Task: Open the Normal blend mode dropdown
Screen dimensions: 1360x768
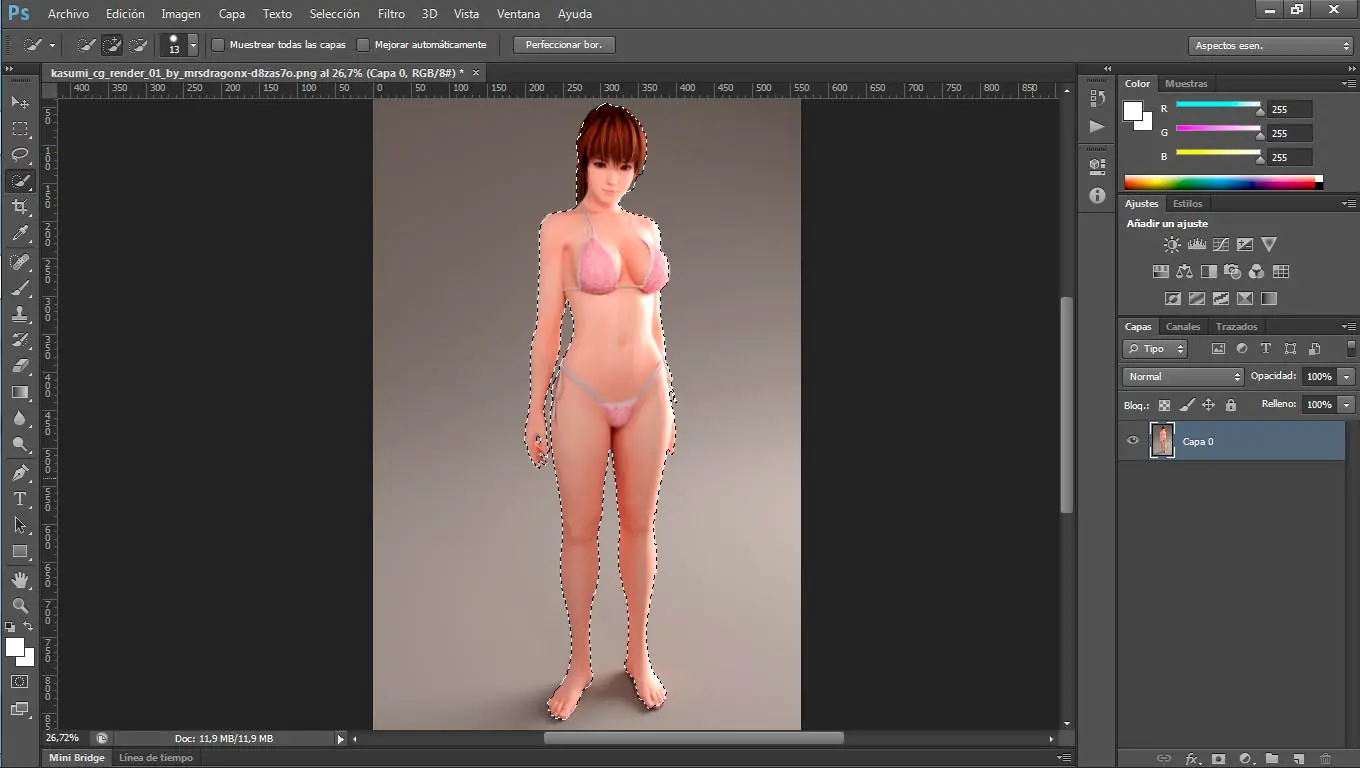Action: (x=1183, y=377)
